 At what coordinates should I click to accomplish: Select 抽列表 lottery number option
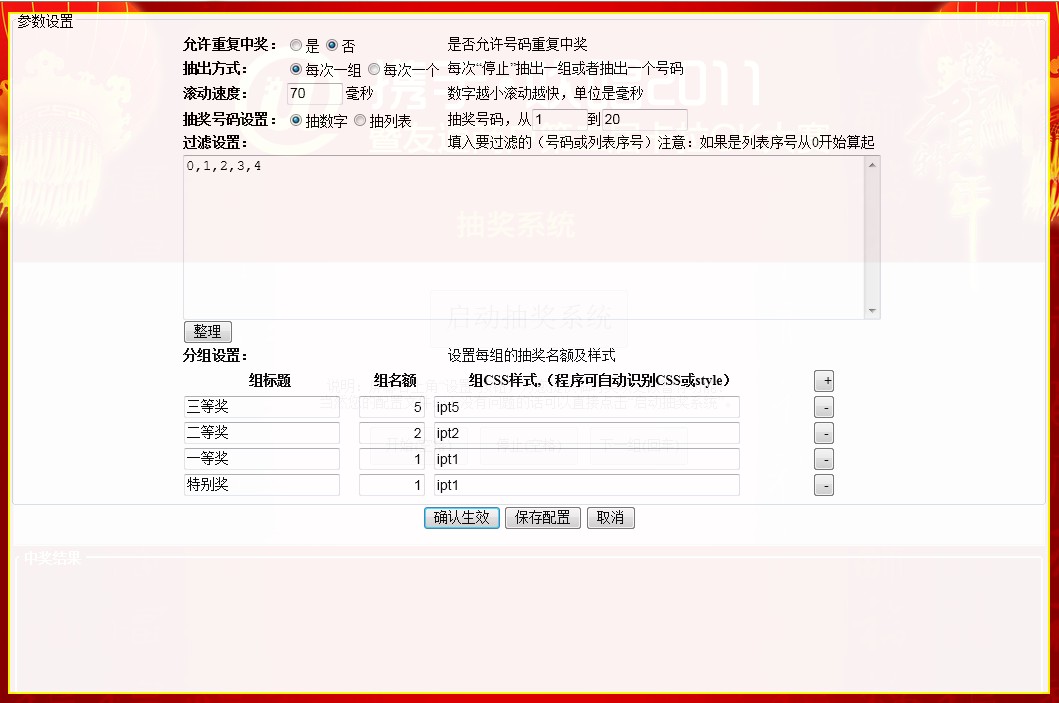click(x=361, y=120)
